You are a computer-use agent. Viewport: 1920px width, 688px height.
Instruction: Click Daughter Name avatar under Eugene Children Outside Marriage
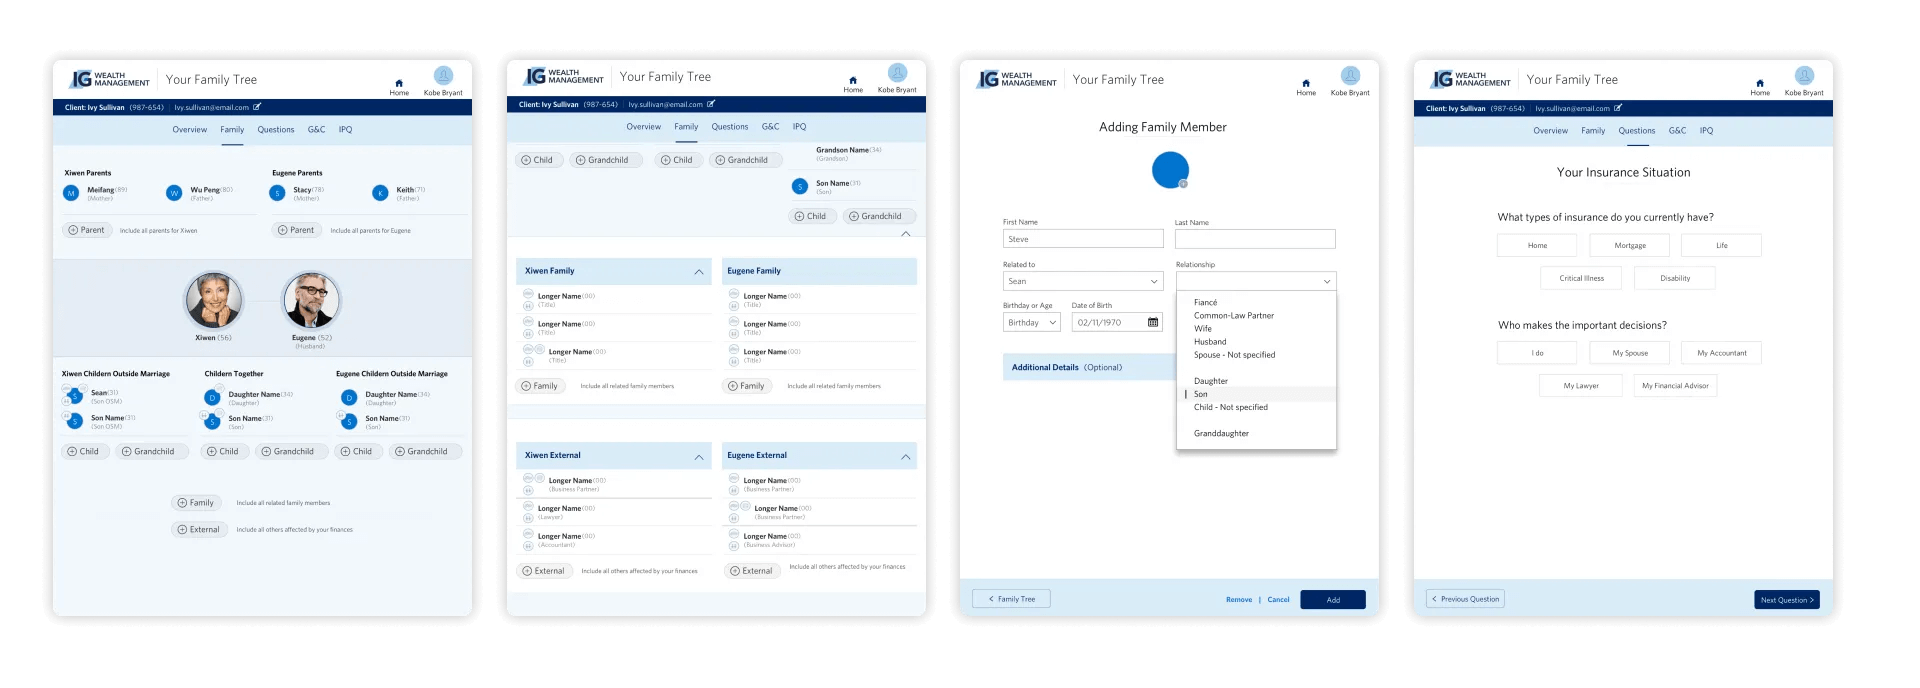click(x=349, y=397)
